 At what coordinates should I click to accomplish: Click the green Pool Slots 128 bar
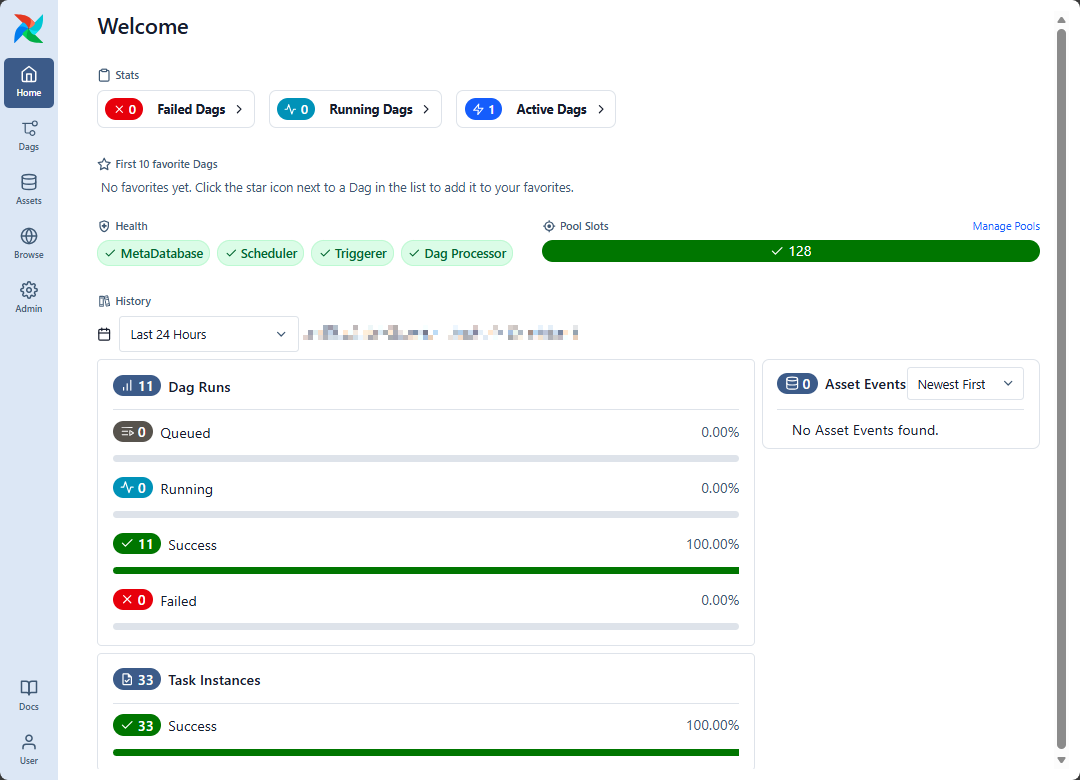coord(790,251)
